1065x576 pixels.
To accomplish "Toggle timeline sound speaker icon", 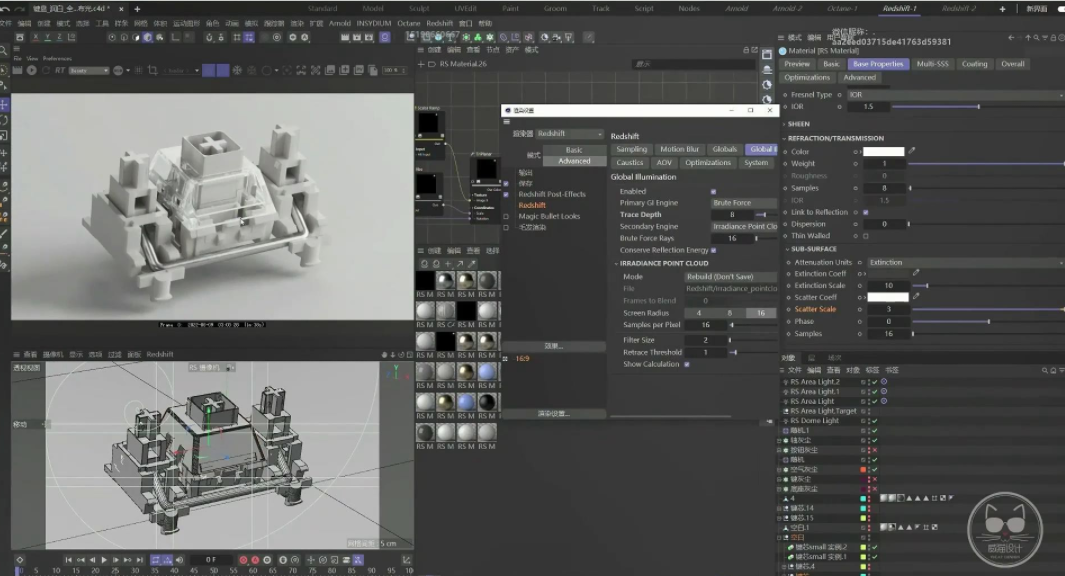I will [179, 560].
